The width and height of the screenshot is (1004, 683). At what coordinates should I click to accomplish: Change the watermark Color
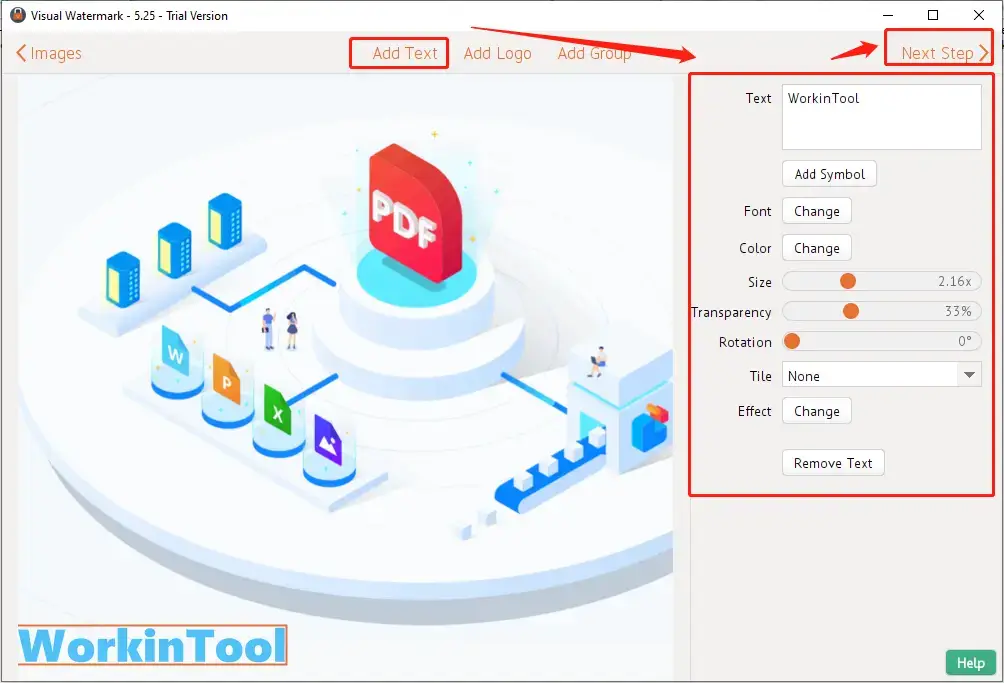[x=816, y=248]
